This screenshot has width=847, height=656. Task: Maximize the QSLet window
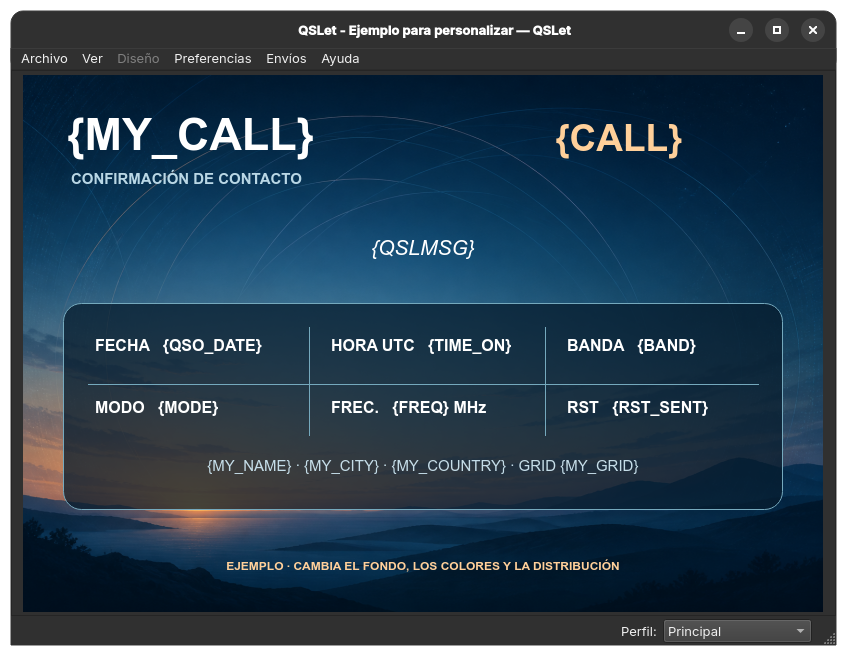point(777,30)
